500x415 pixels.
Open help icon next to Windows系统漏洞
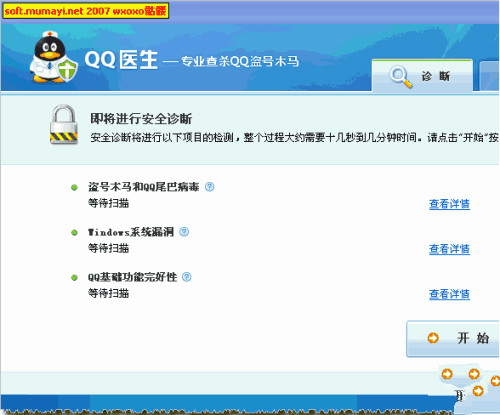coord(184,232)
